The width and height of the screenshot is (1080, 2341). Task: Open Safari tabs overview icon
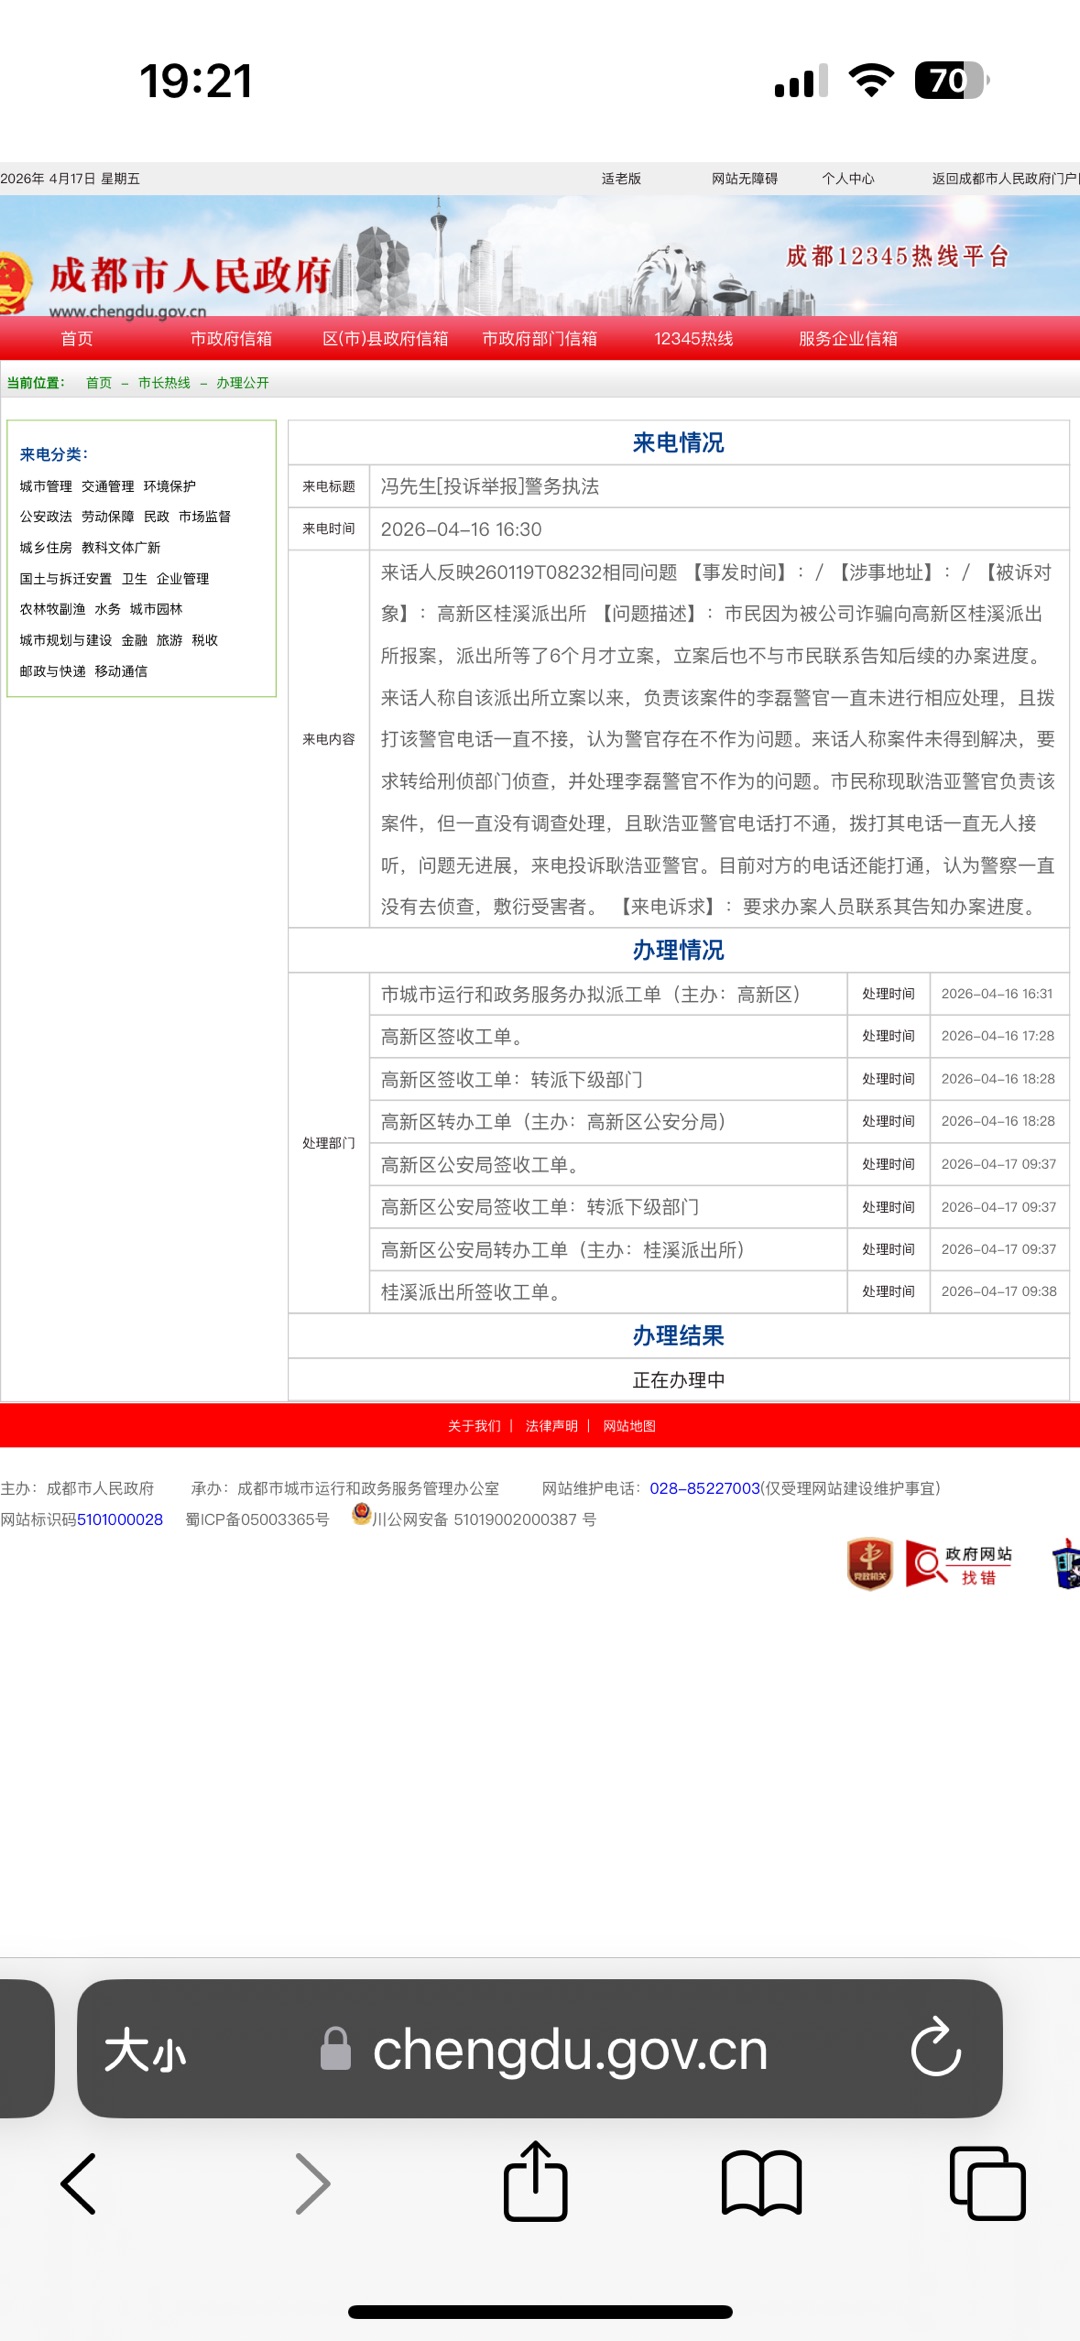coord(987,2183)
